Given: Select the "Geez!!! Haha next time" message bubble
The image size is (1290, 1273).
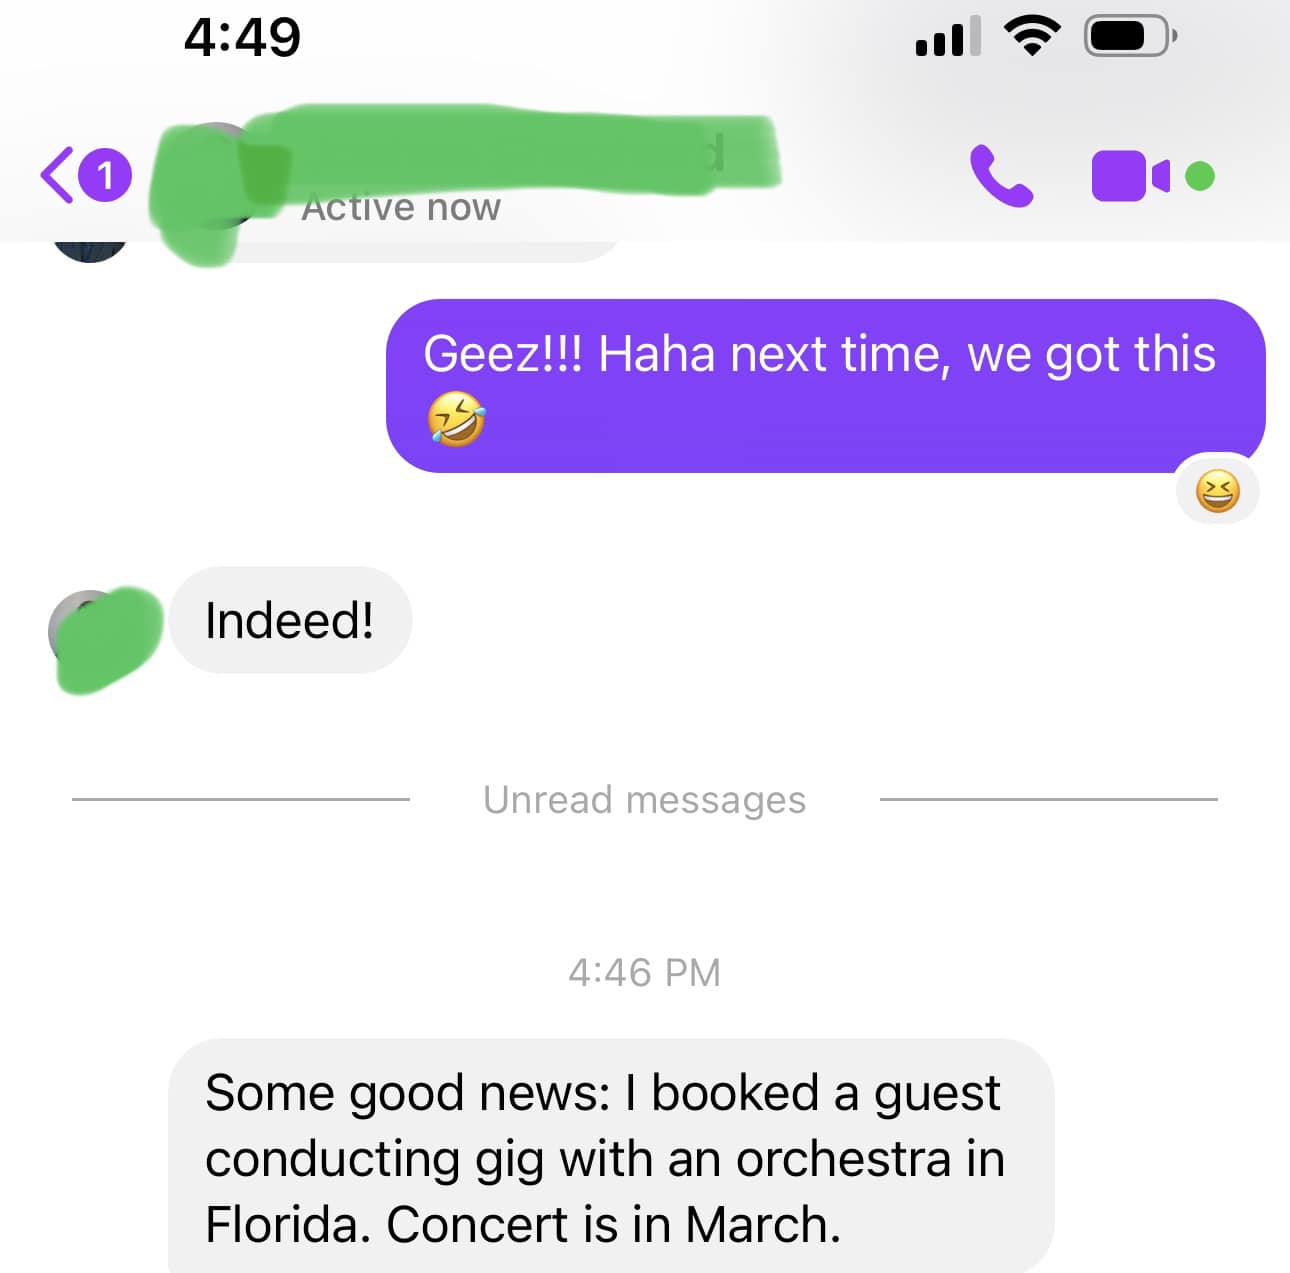Looking at the screenshot, I should [825, 385].
